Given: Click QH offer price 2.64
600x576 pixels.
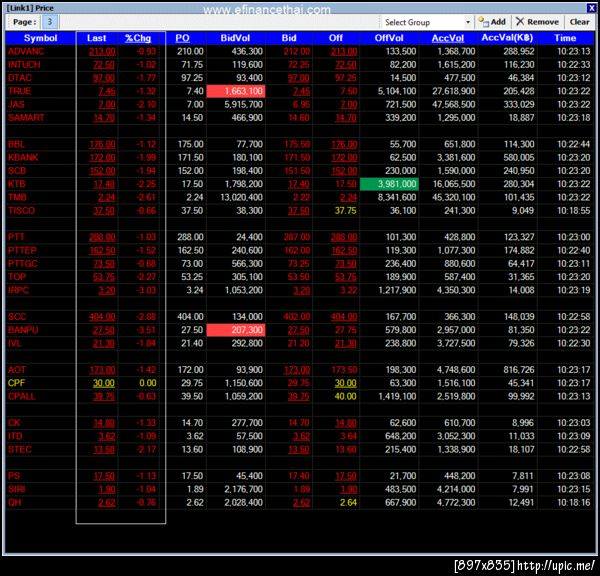Looking at the screenshot, I should (x=348, y=503).
